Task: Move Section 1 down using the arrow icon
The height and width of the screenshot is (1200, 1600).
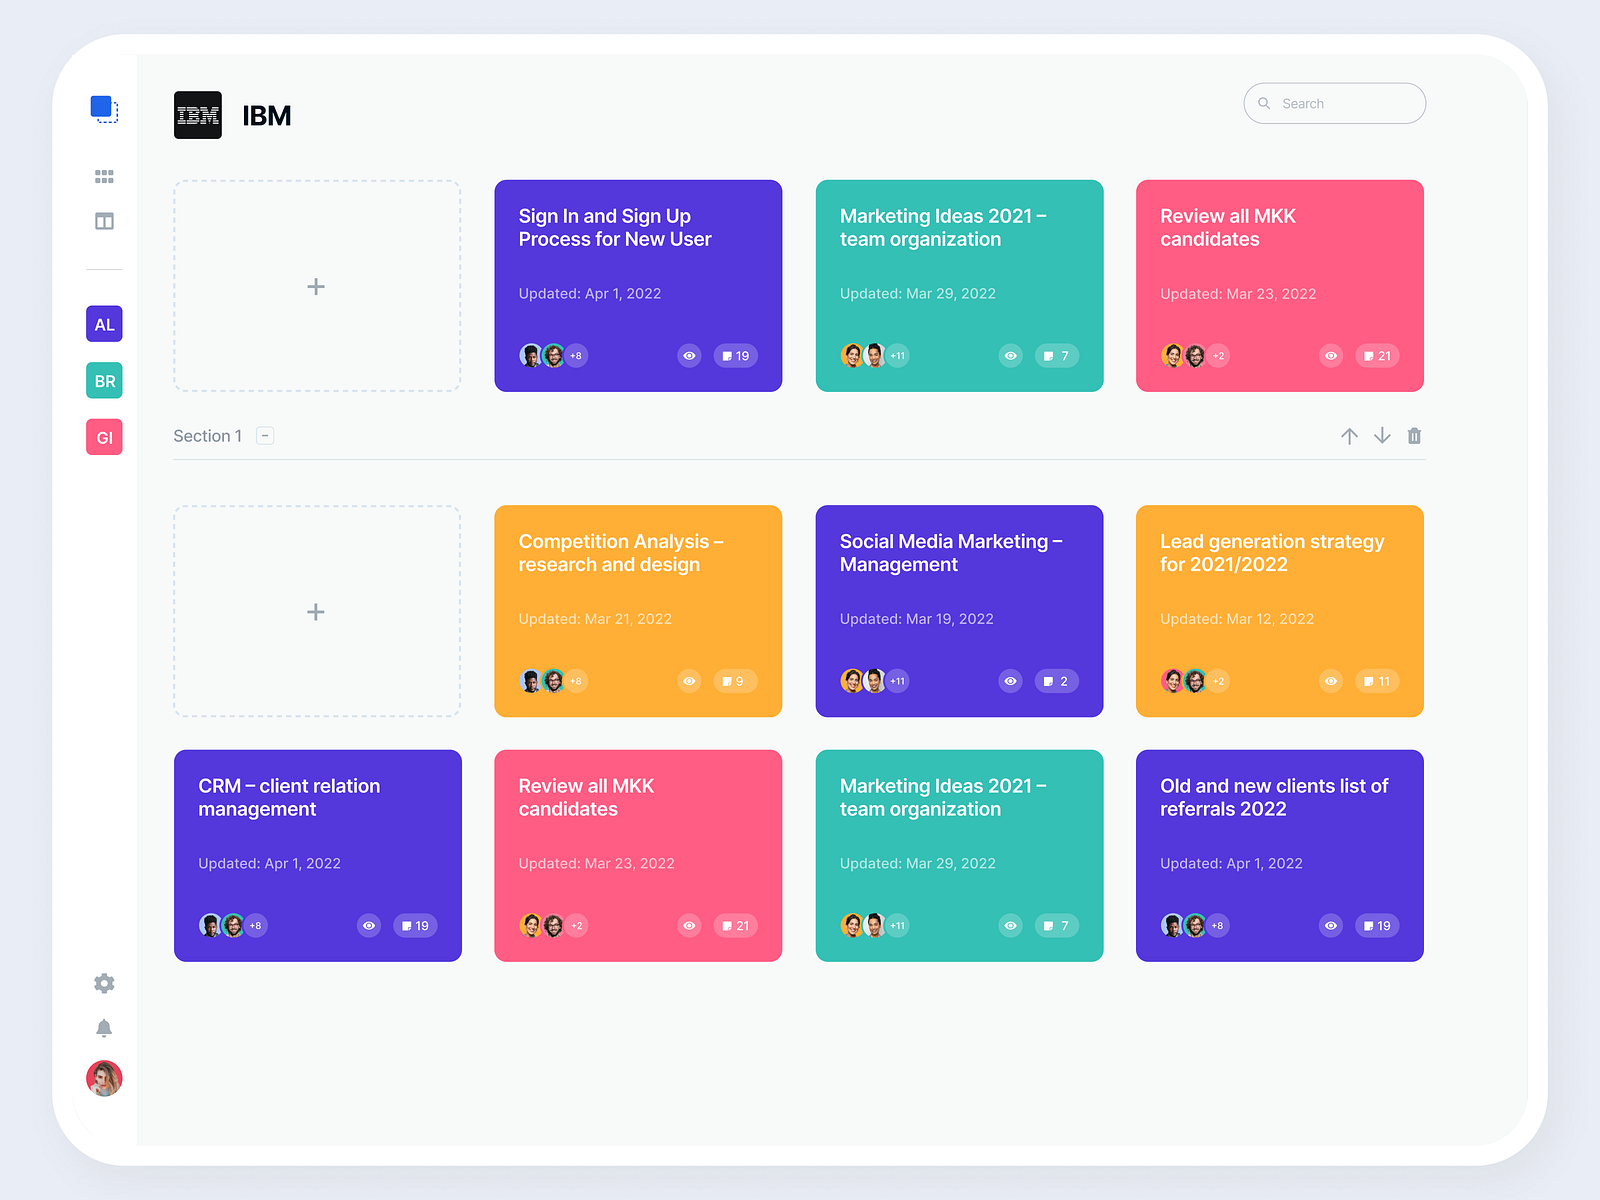Action: (x=1382, y=436)
